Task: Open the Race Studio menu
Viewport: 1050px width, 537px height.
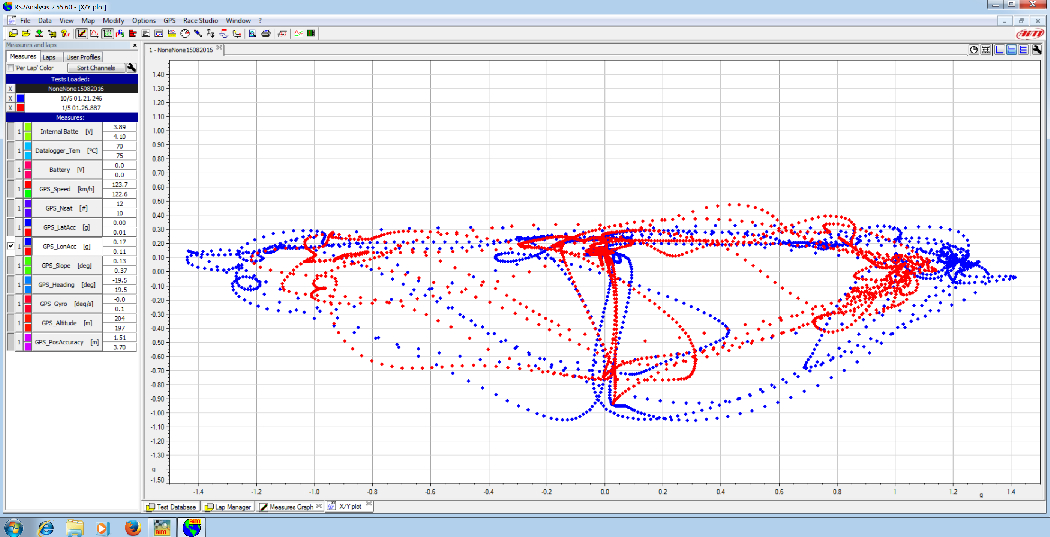Action: 200,21
